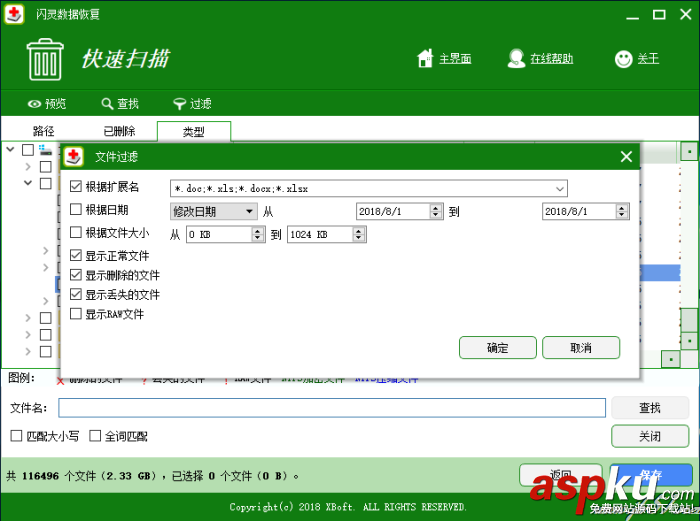Image resolution: width=700 pixels, height=521 pixels.
Task: Click the 预览 eye icon
Action: [34, 104]
